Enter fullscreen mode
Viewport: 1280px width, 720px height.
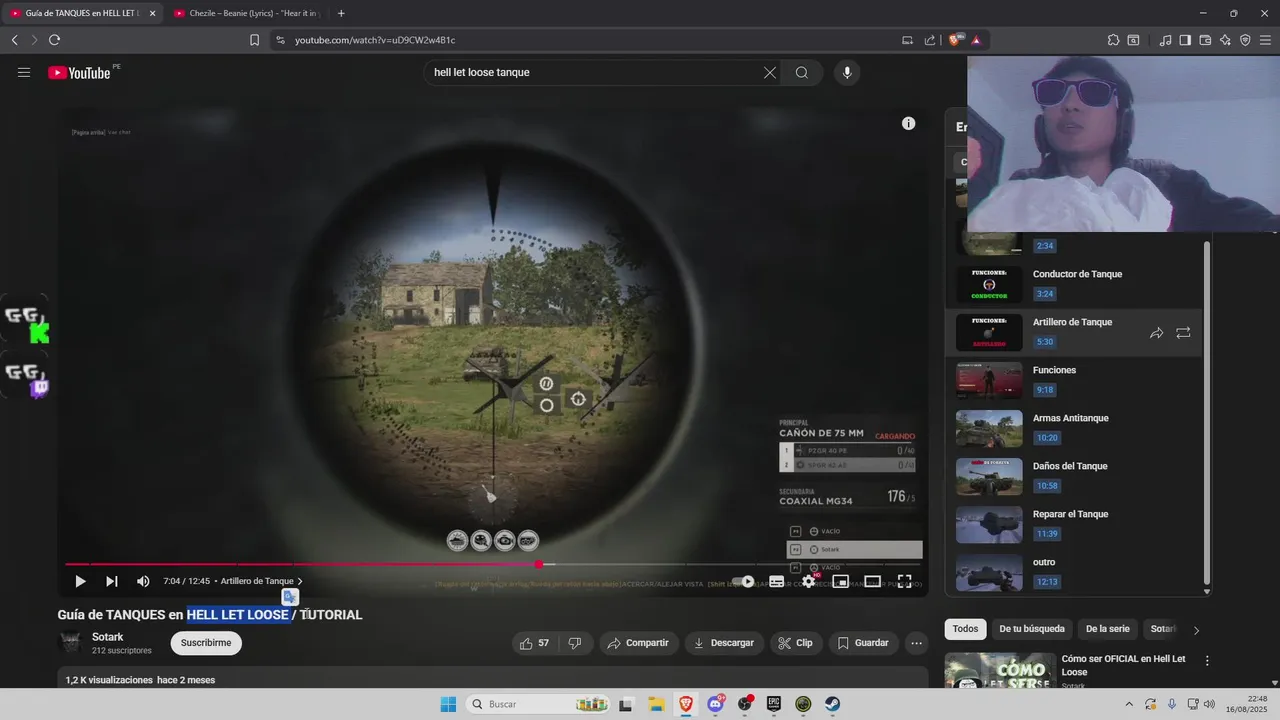tap(905, 581)
